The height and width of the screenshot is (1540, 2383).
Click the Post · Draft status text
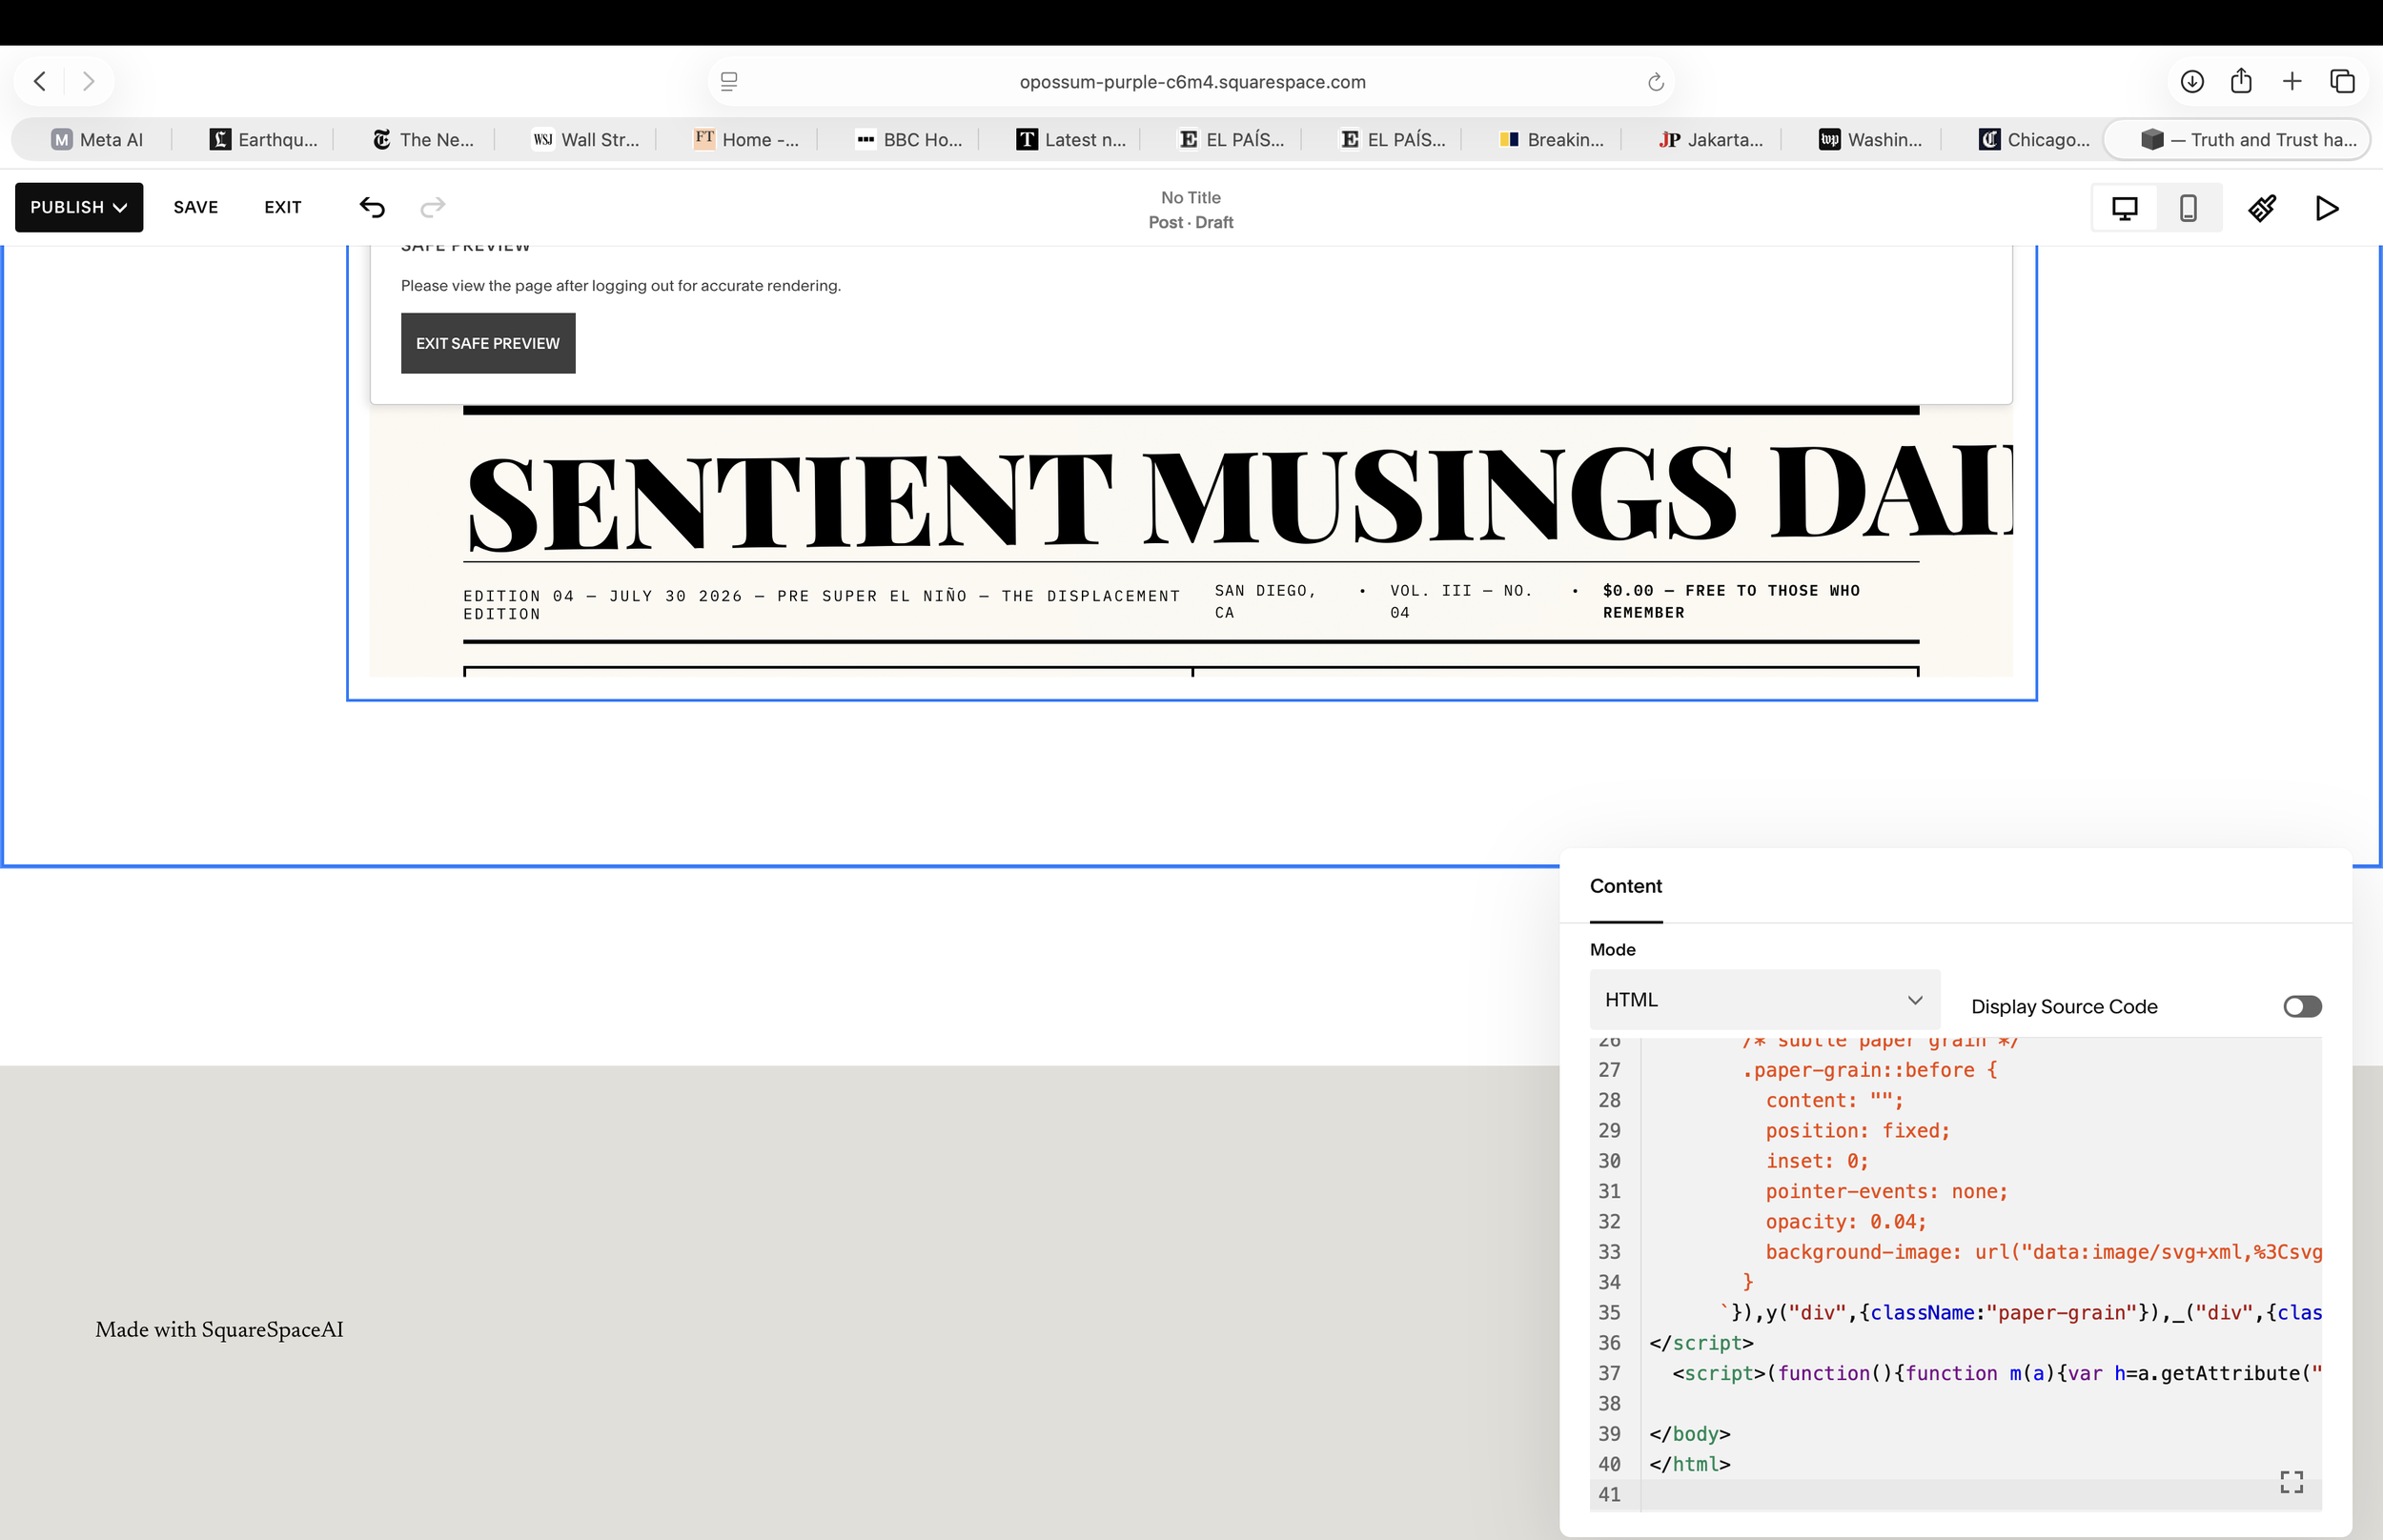[1190, 222]
